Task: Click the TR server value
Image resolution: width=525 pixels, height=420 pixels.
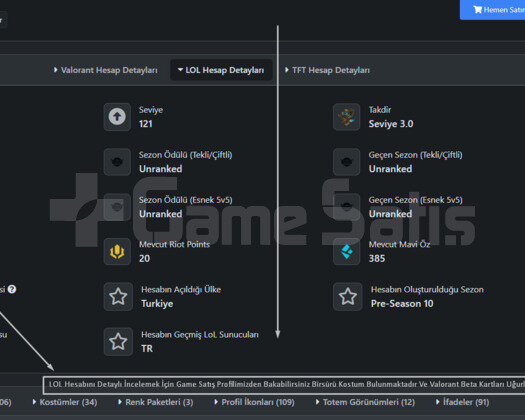Action: click(147, 349)
